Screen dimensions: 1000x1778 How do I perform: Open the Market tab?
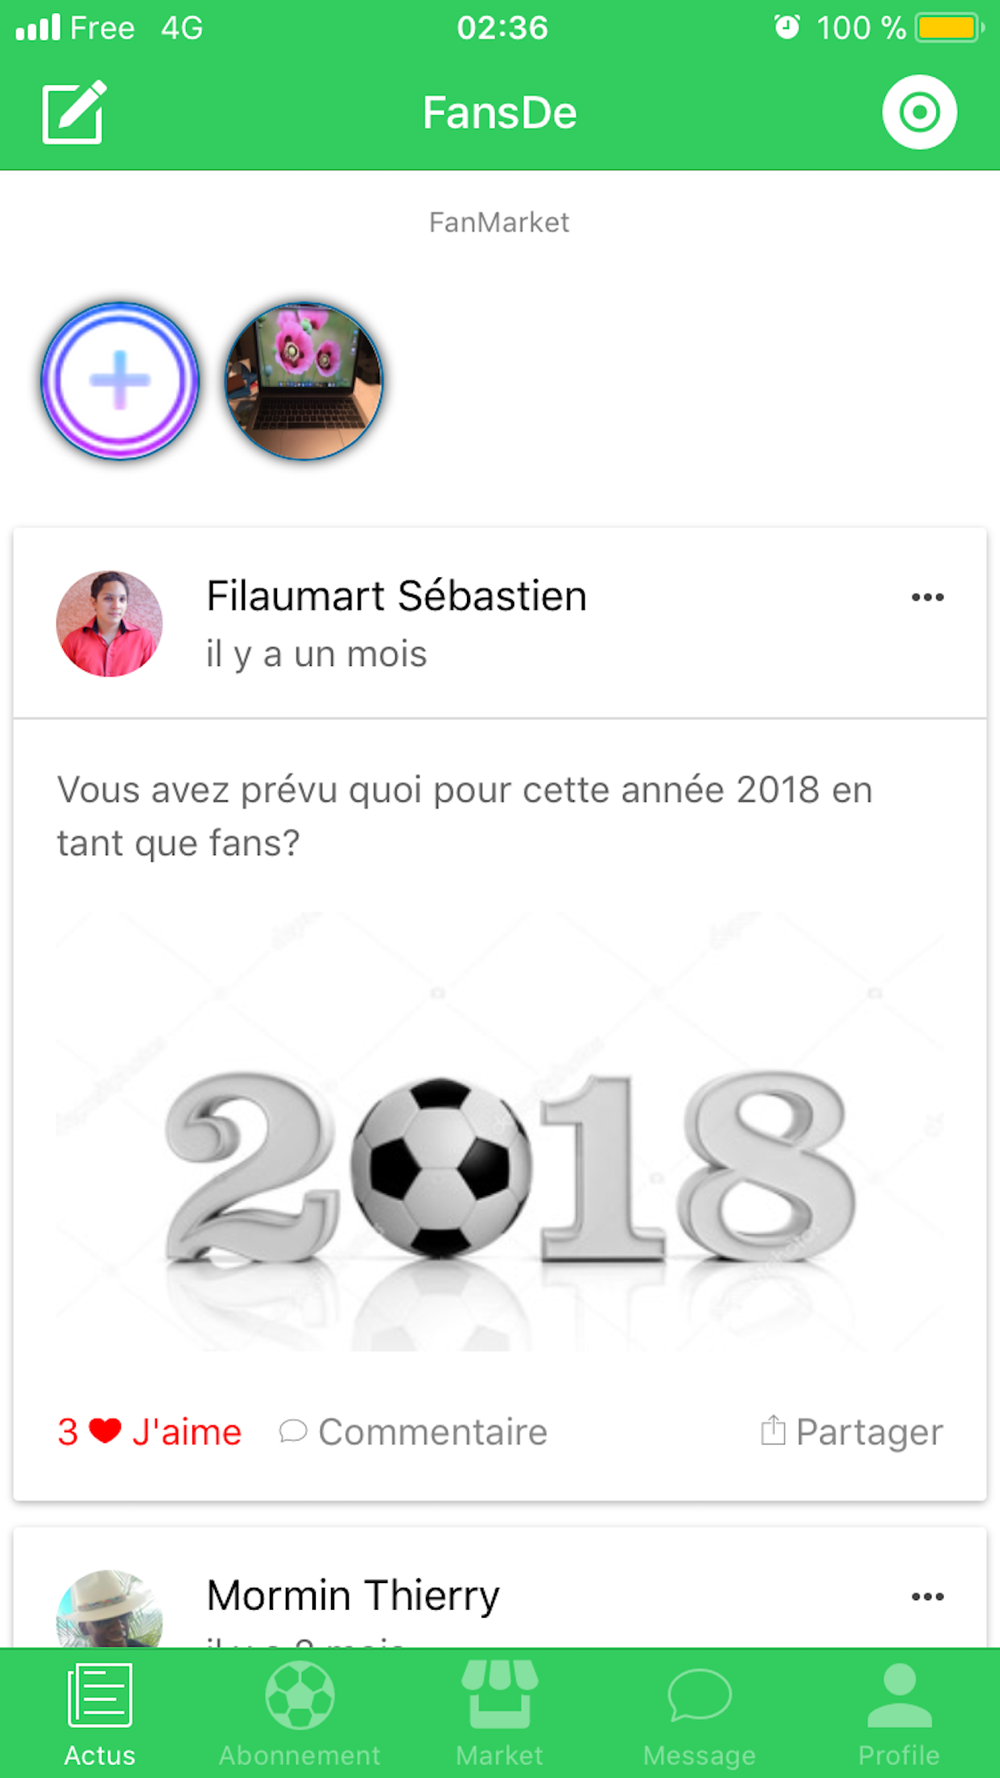pyautogui.click(x=500, y=1714)
